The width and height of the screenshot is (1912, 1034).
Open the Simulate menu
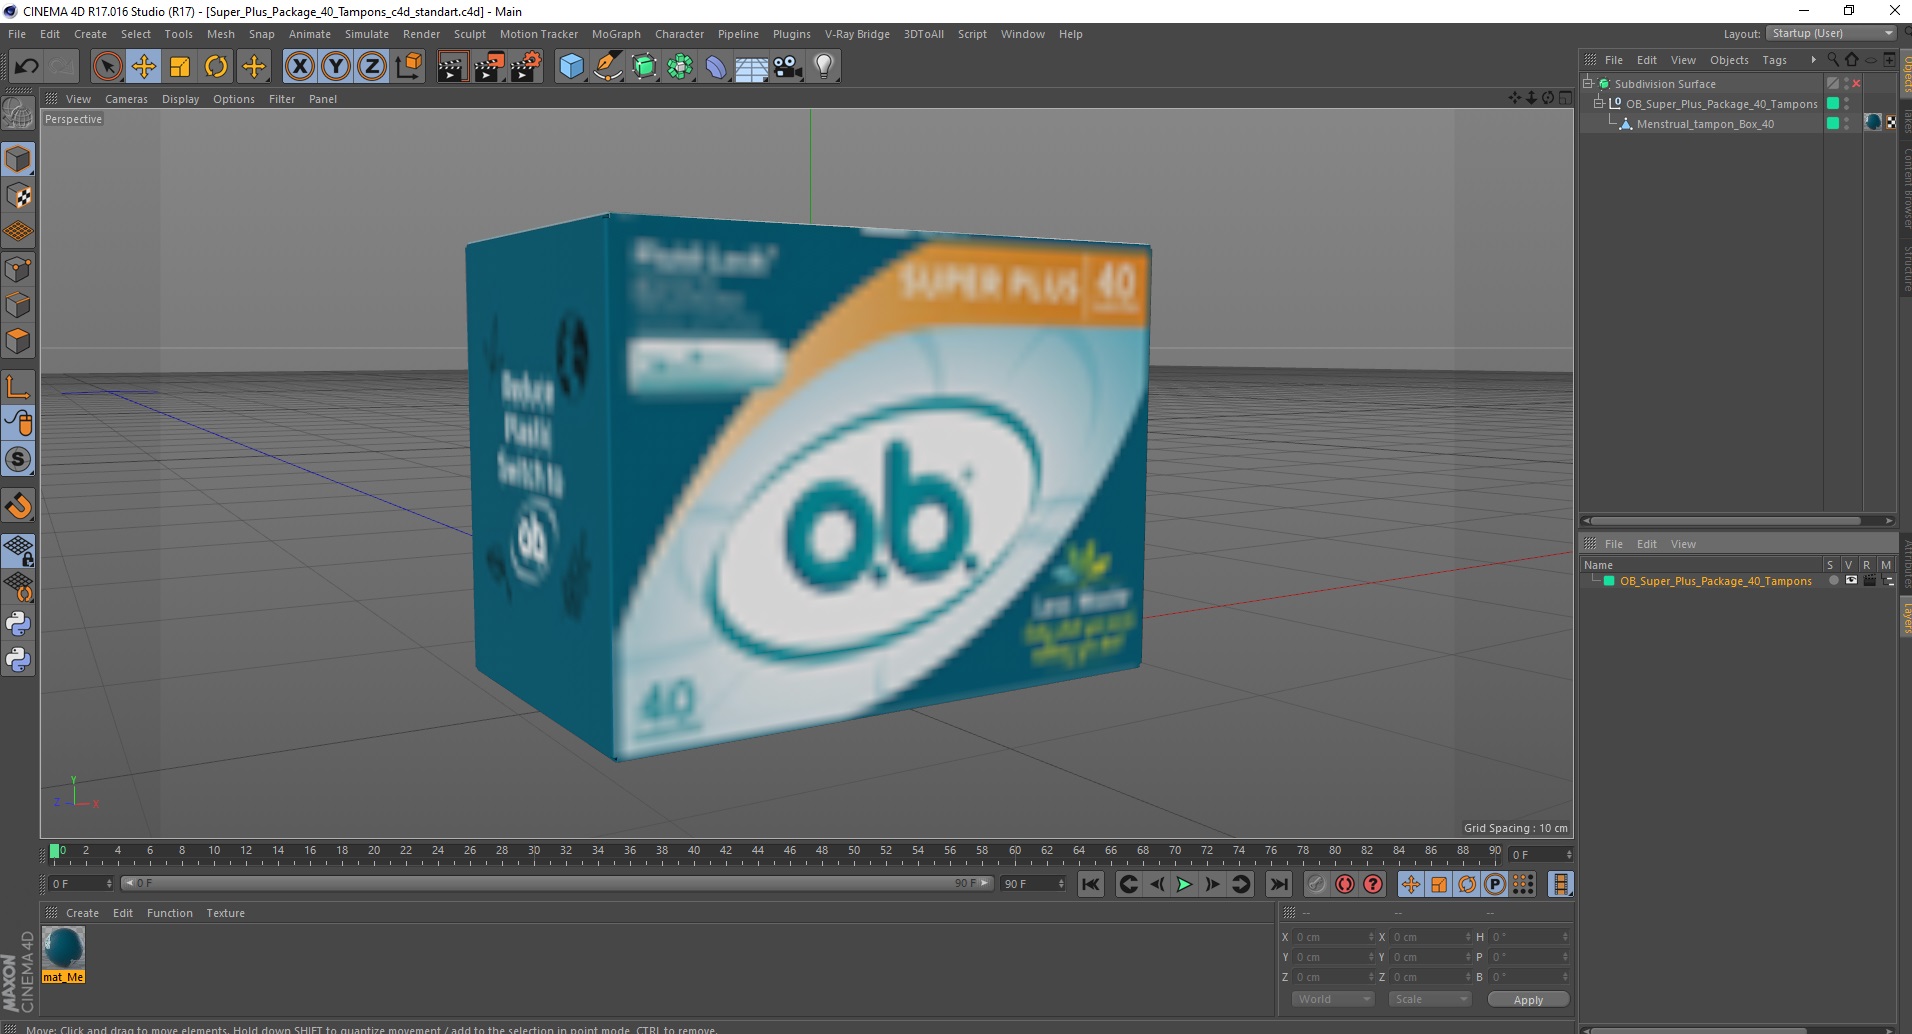[x=367, y=34]
